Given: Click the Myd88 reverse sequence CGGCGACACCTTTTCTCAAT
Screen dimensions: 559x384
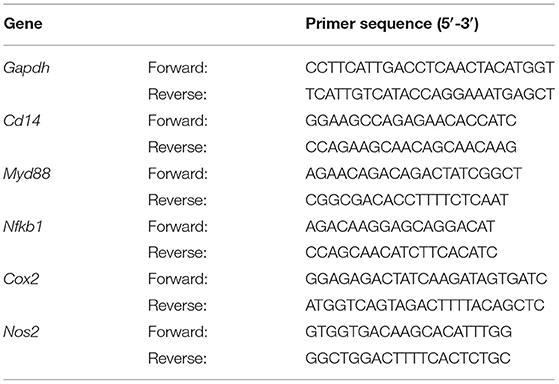Looking at the screenshot, I should [407, 200].
